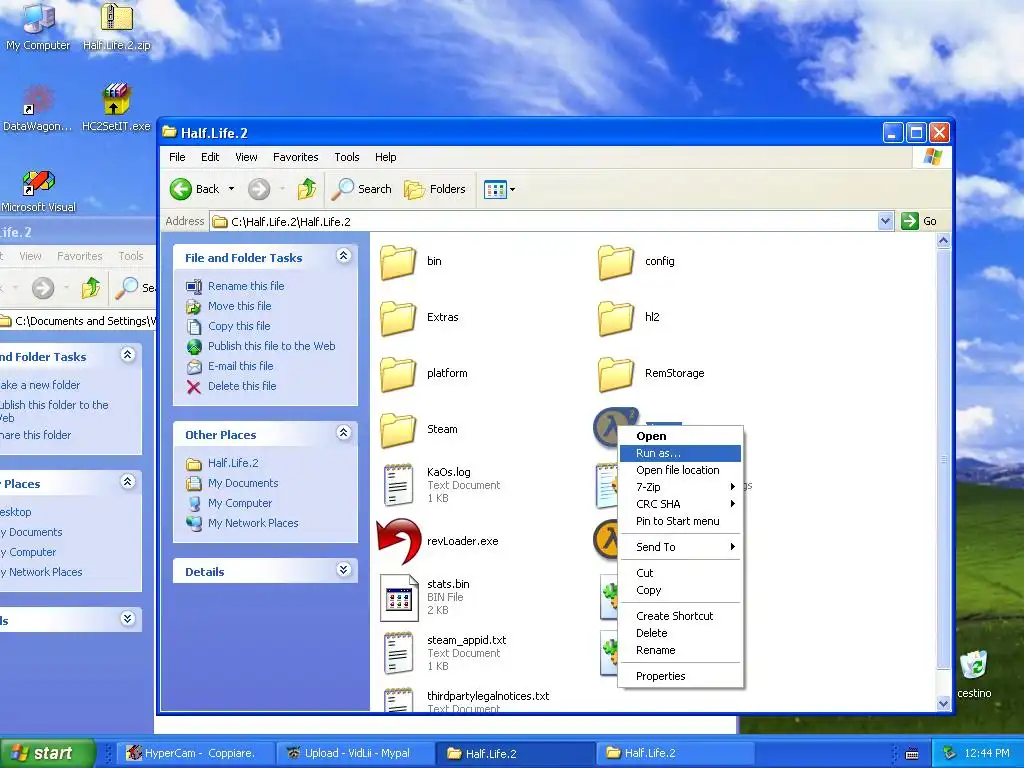Select the DataWagon desktop shortcut
Viewport: 1024px width, 768px height.
(37, 108)
